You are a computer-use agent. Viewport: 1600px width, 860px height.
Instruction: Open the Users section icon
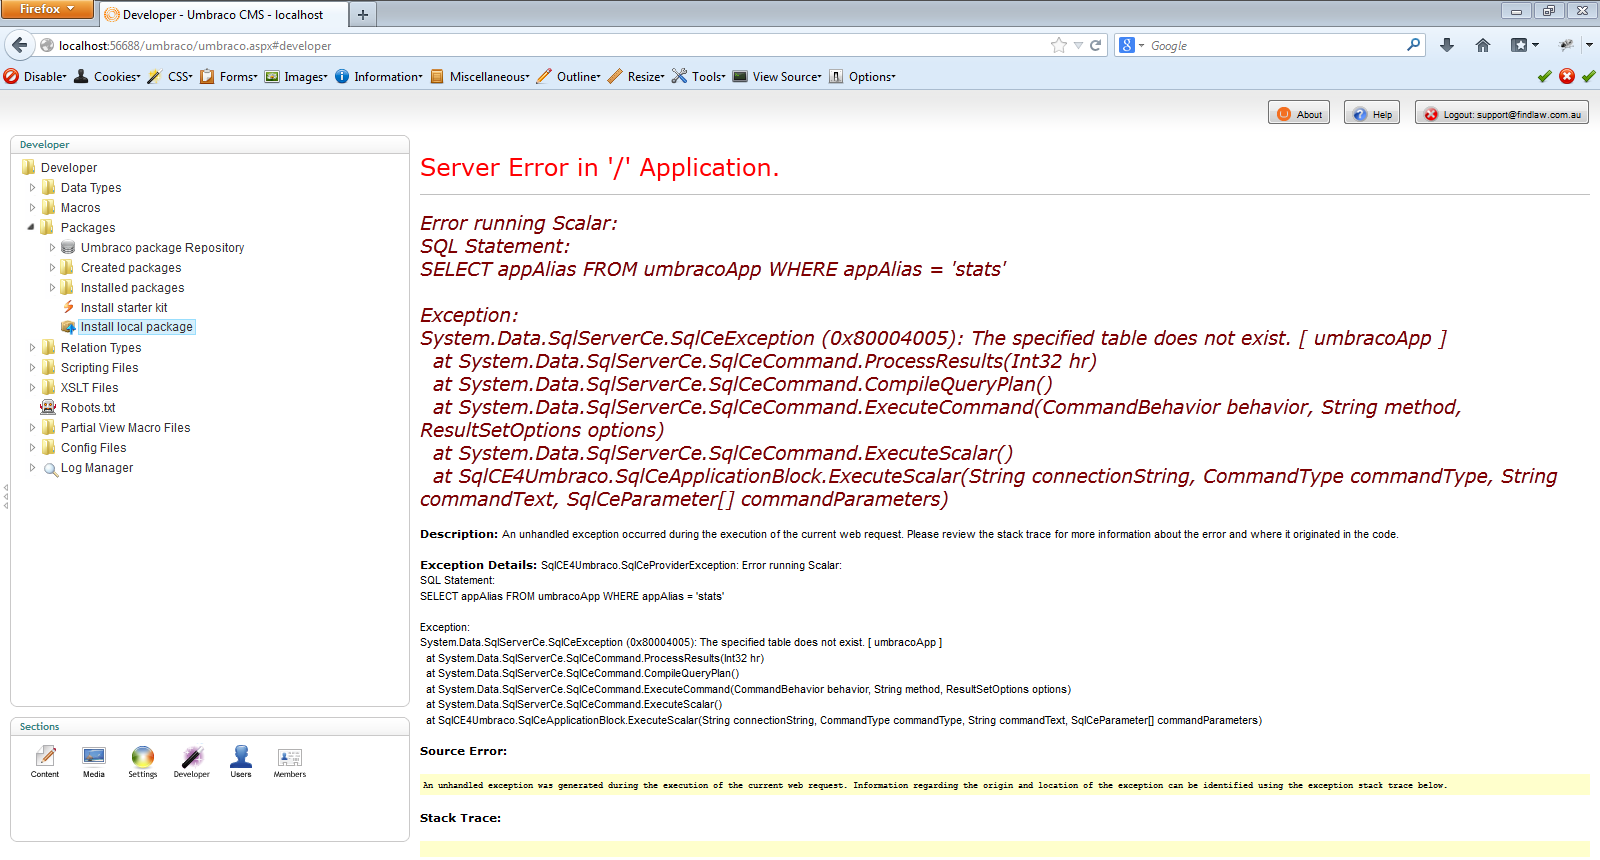(241, 757)
